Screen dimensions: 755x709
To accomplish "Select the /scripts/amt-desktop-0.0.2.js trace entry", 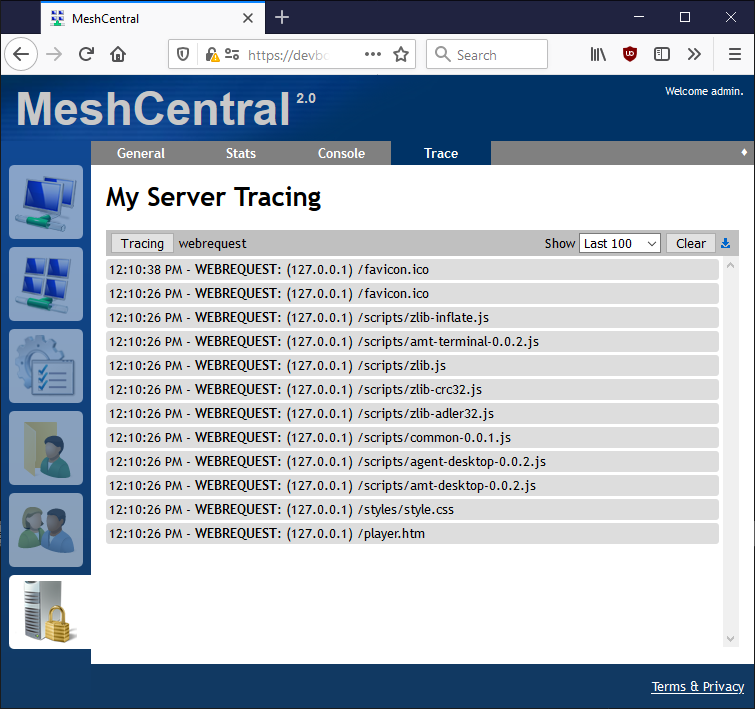I will 412,486.
